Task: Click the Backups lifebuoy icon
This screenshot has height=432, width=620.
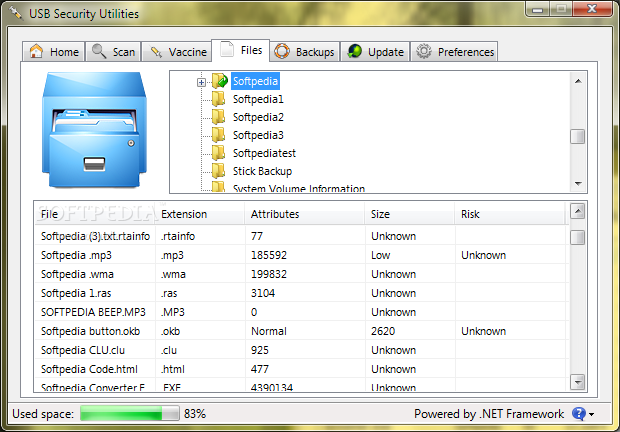Action: coord(282,51)
